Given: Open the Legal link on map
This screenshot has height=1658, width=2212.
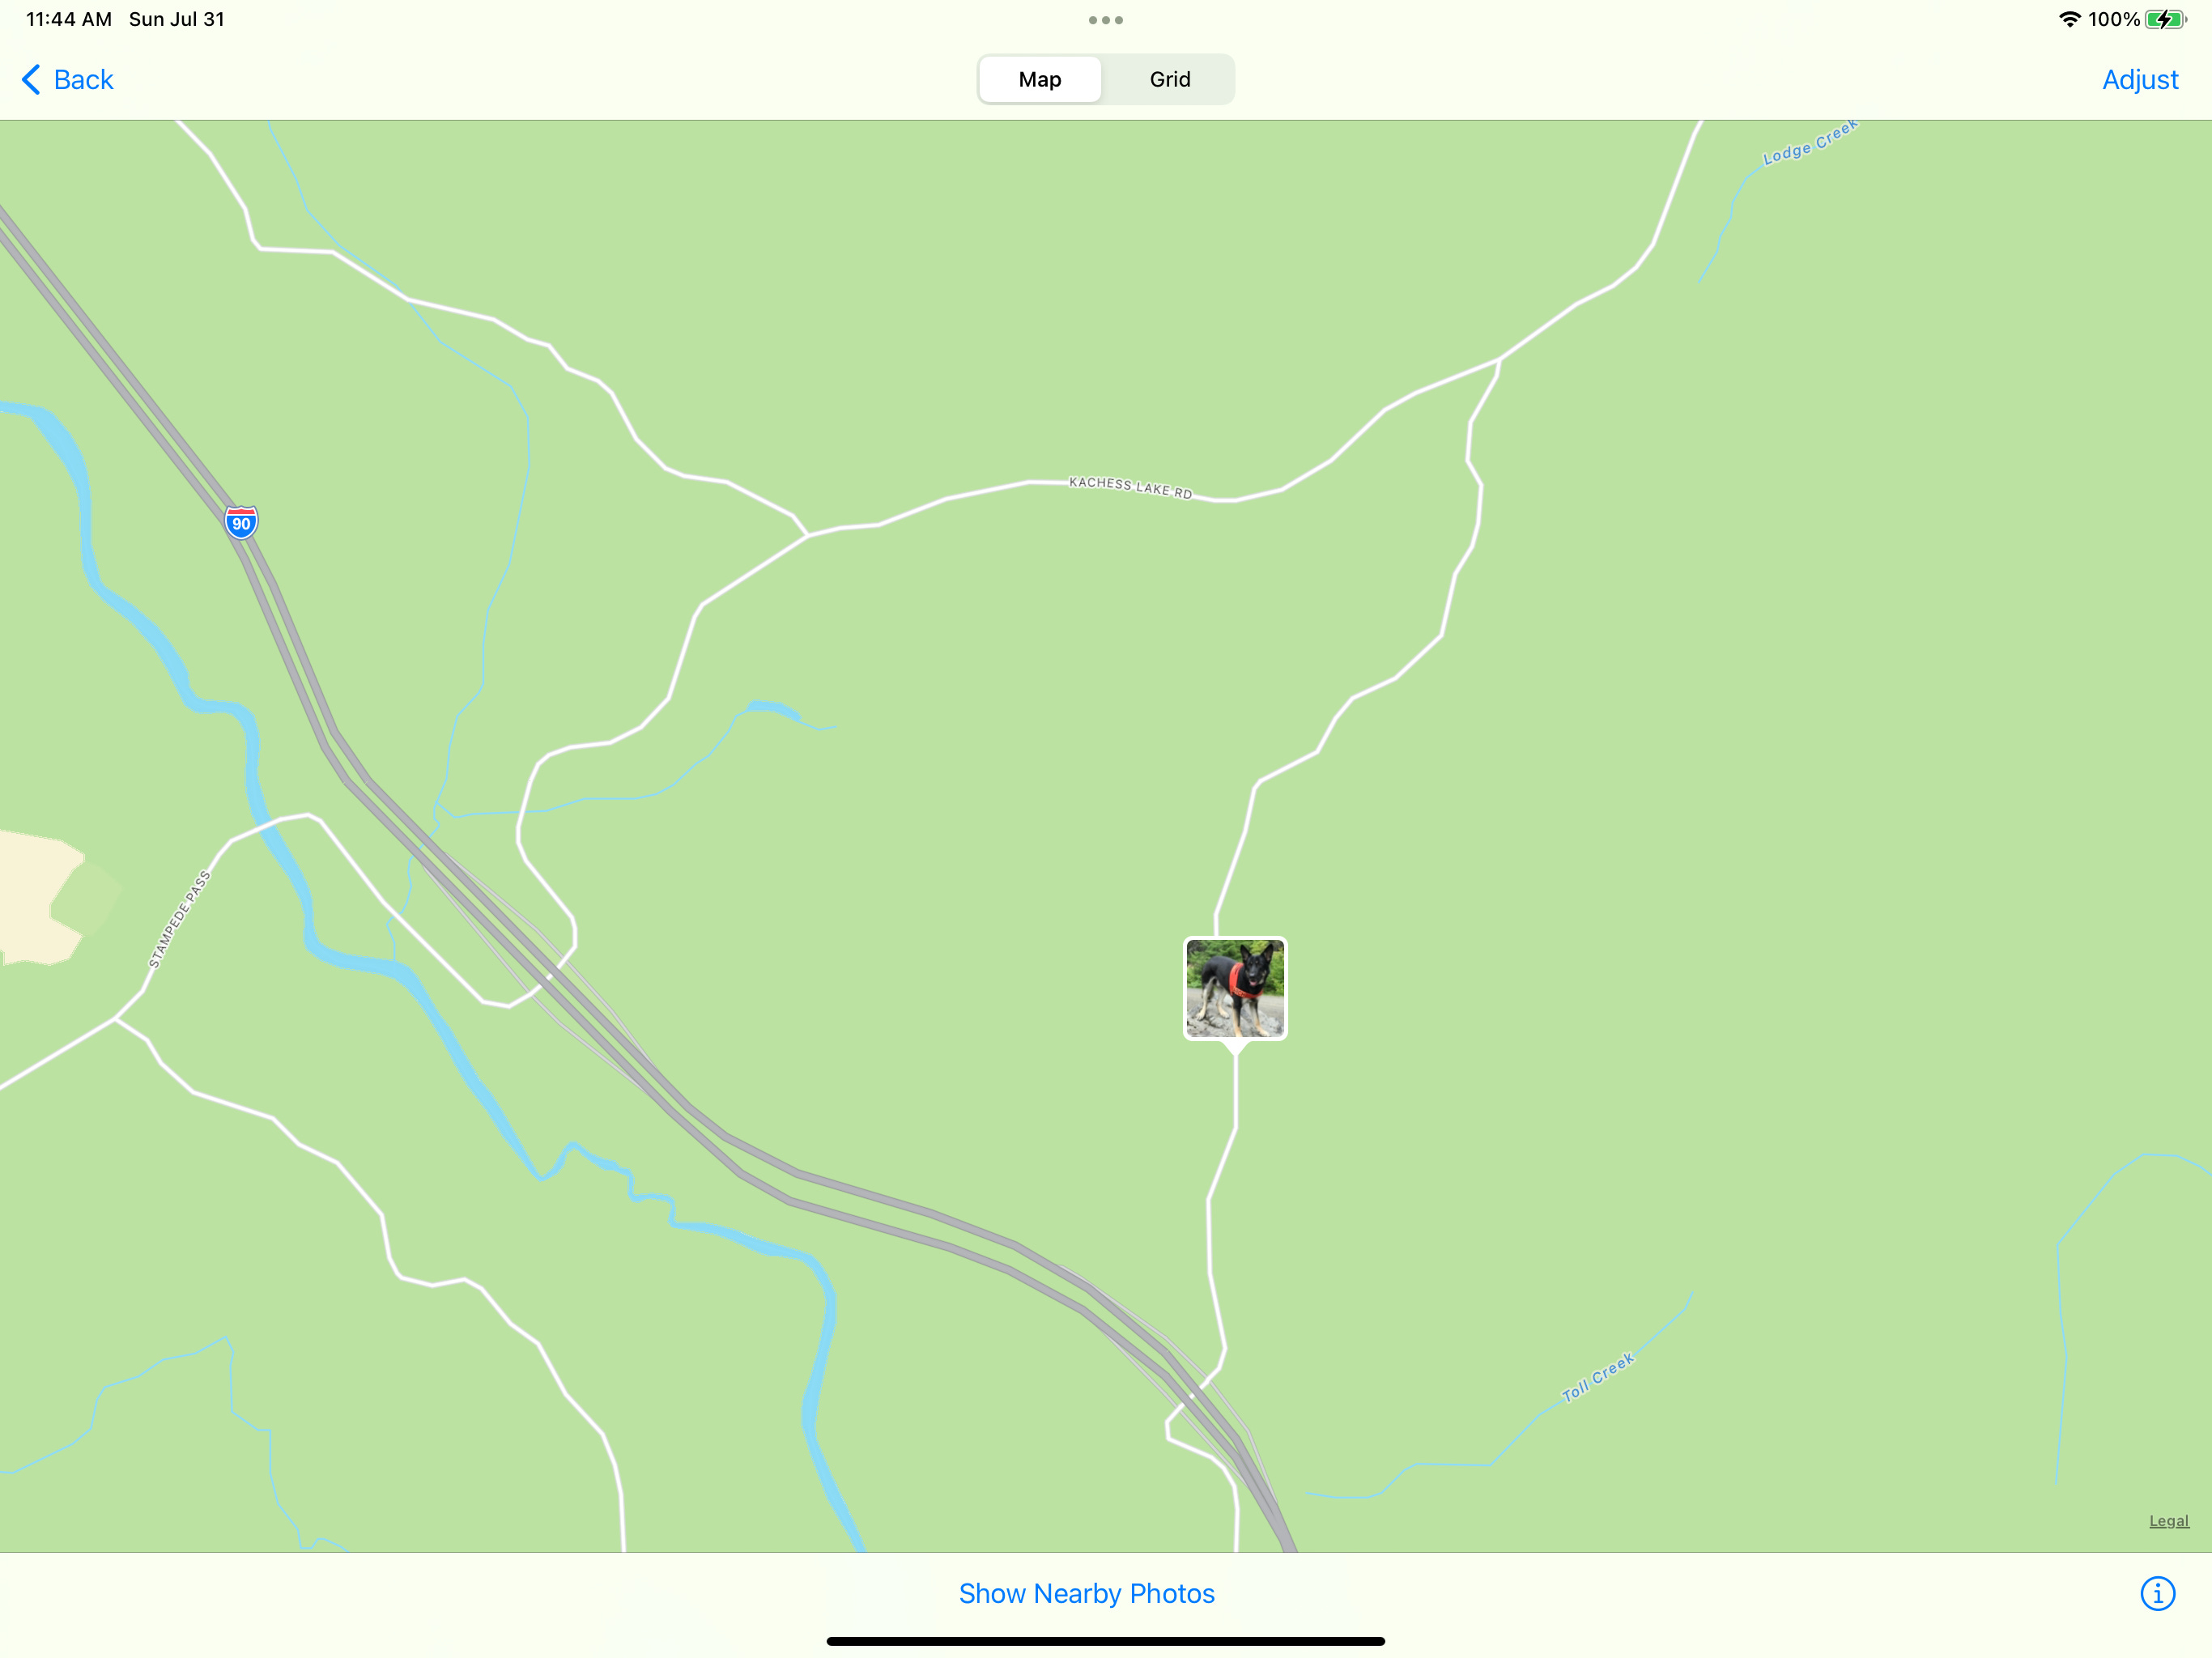Looking at the screenshot, I should pos(2168,1521).
